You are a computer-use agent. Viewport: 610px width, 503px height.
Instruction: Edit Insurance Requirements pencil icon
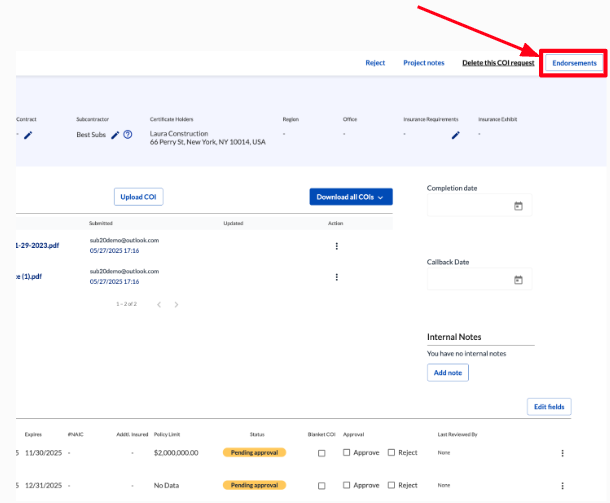[x=456, y=135]
